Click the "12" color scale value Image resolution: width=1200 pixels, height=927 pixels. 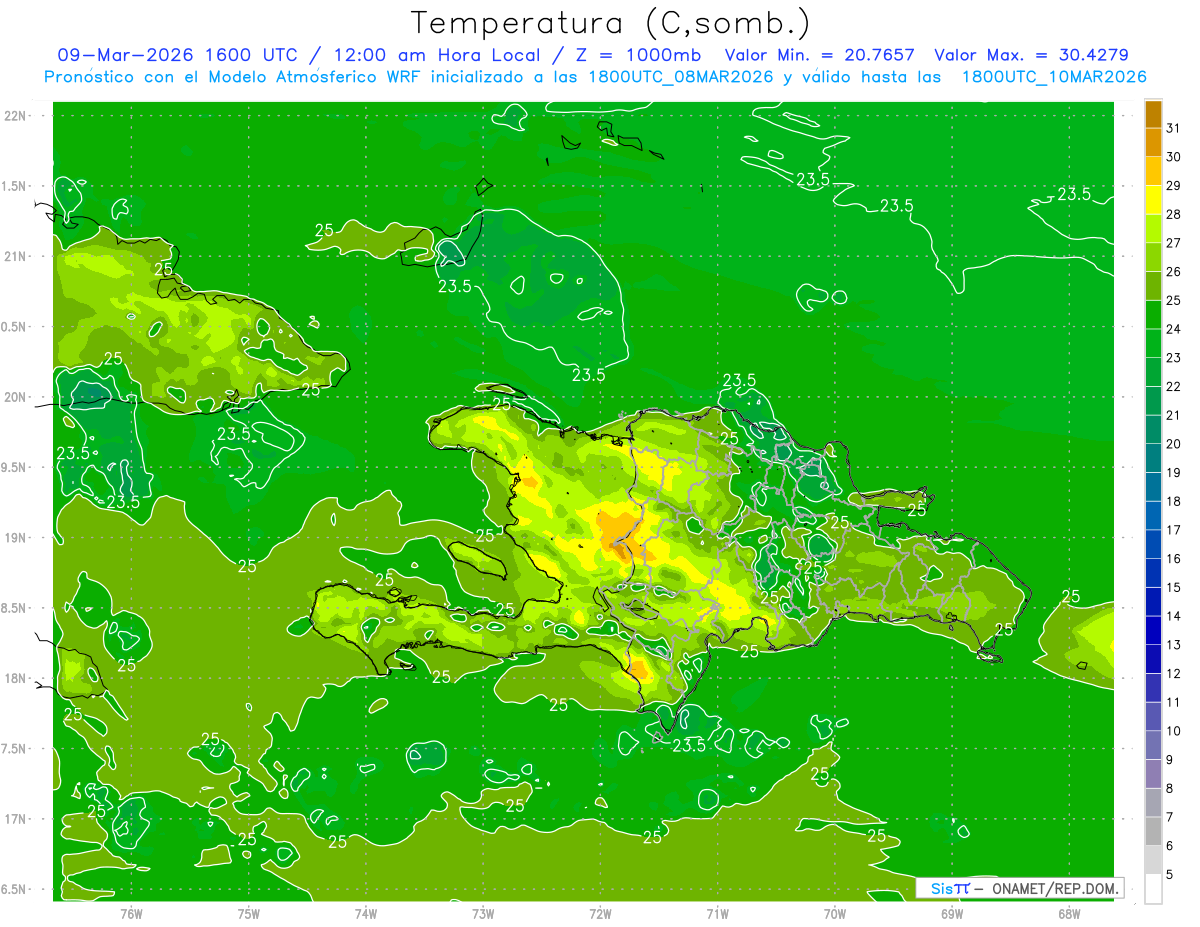pyautogui.click(x=1174, y=673)
